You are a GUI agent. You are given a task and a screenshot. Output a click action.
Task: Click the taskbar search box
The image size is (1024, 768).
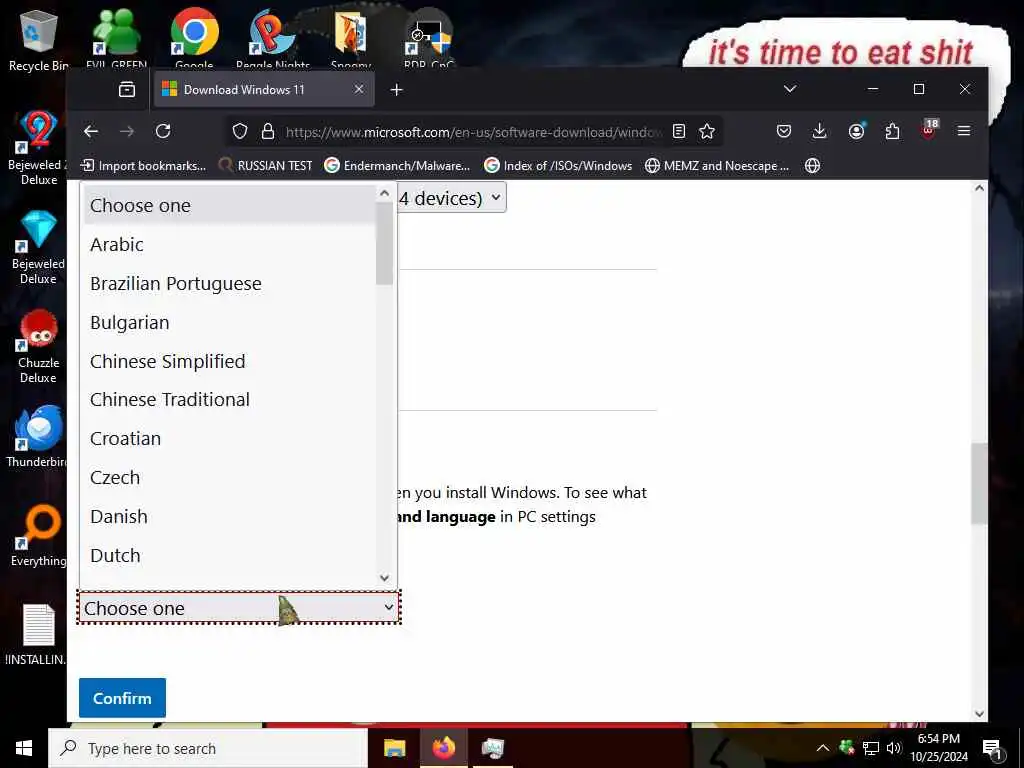coord(208,748)
